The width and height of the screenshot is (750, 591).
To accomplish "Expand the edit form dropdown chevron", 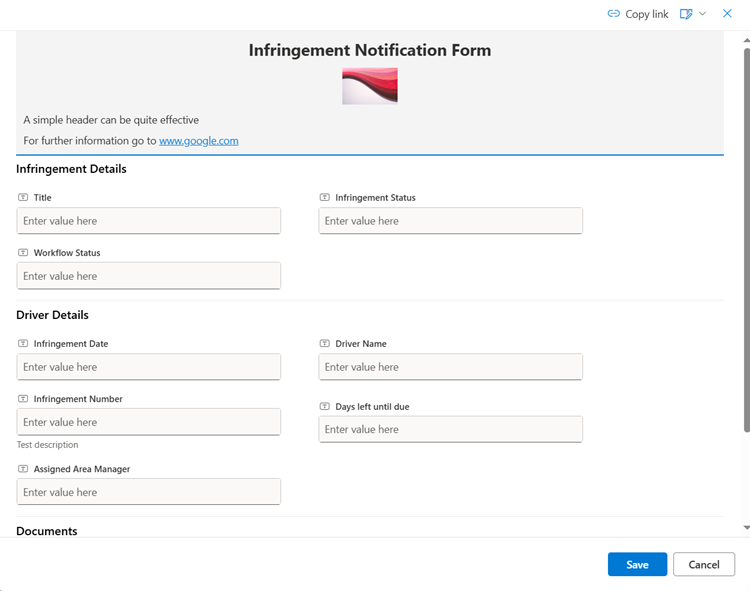I will [x=703, y=14].
